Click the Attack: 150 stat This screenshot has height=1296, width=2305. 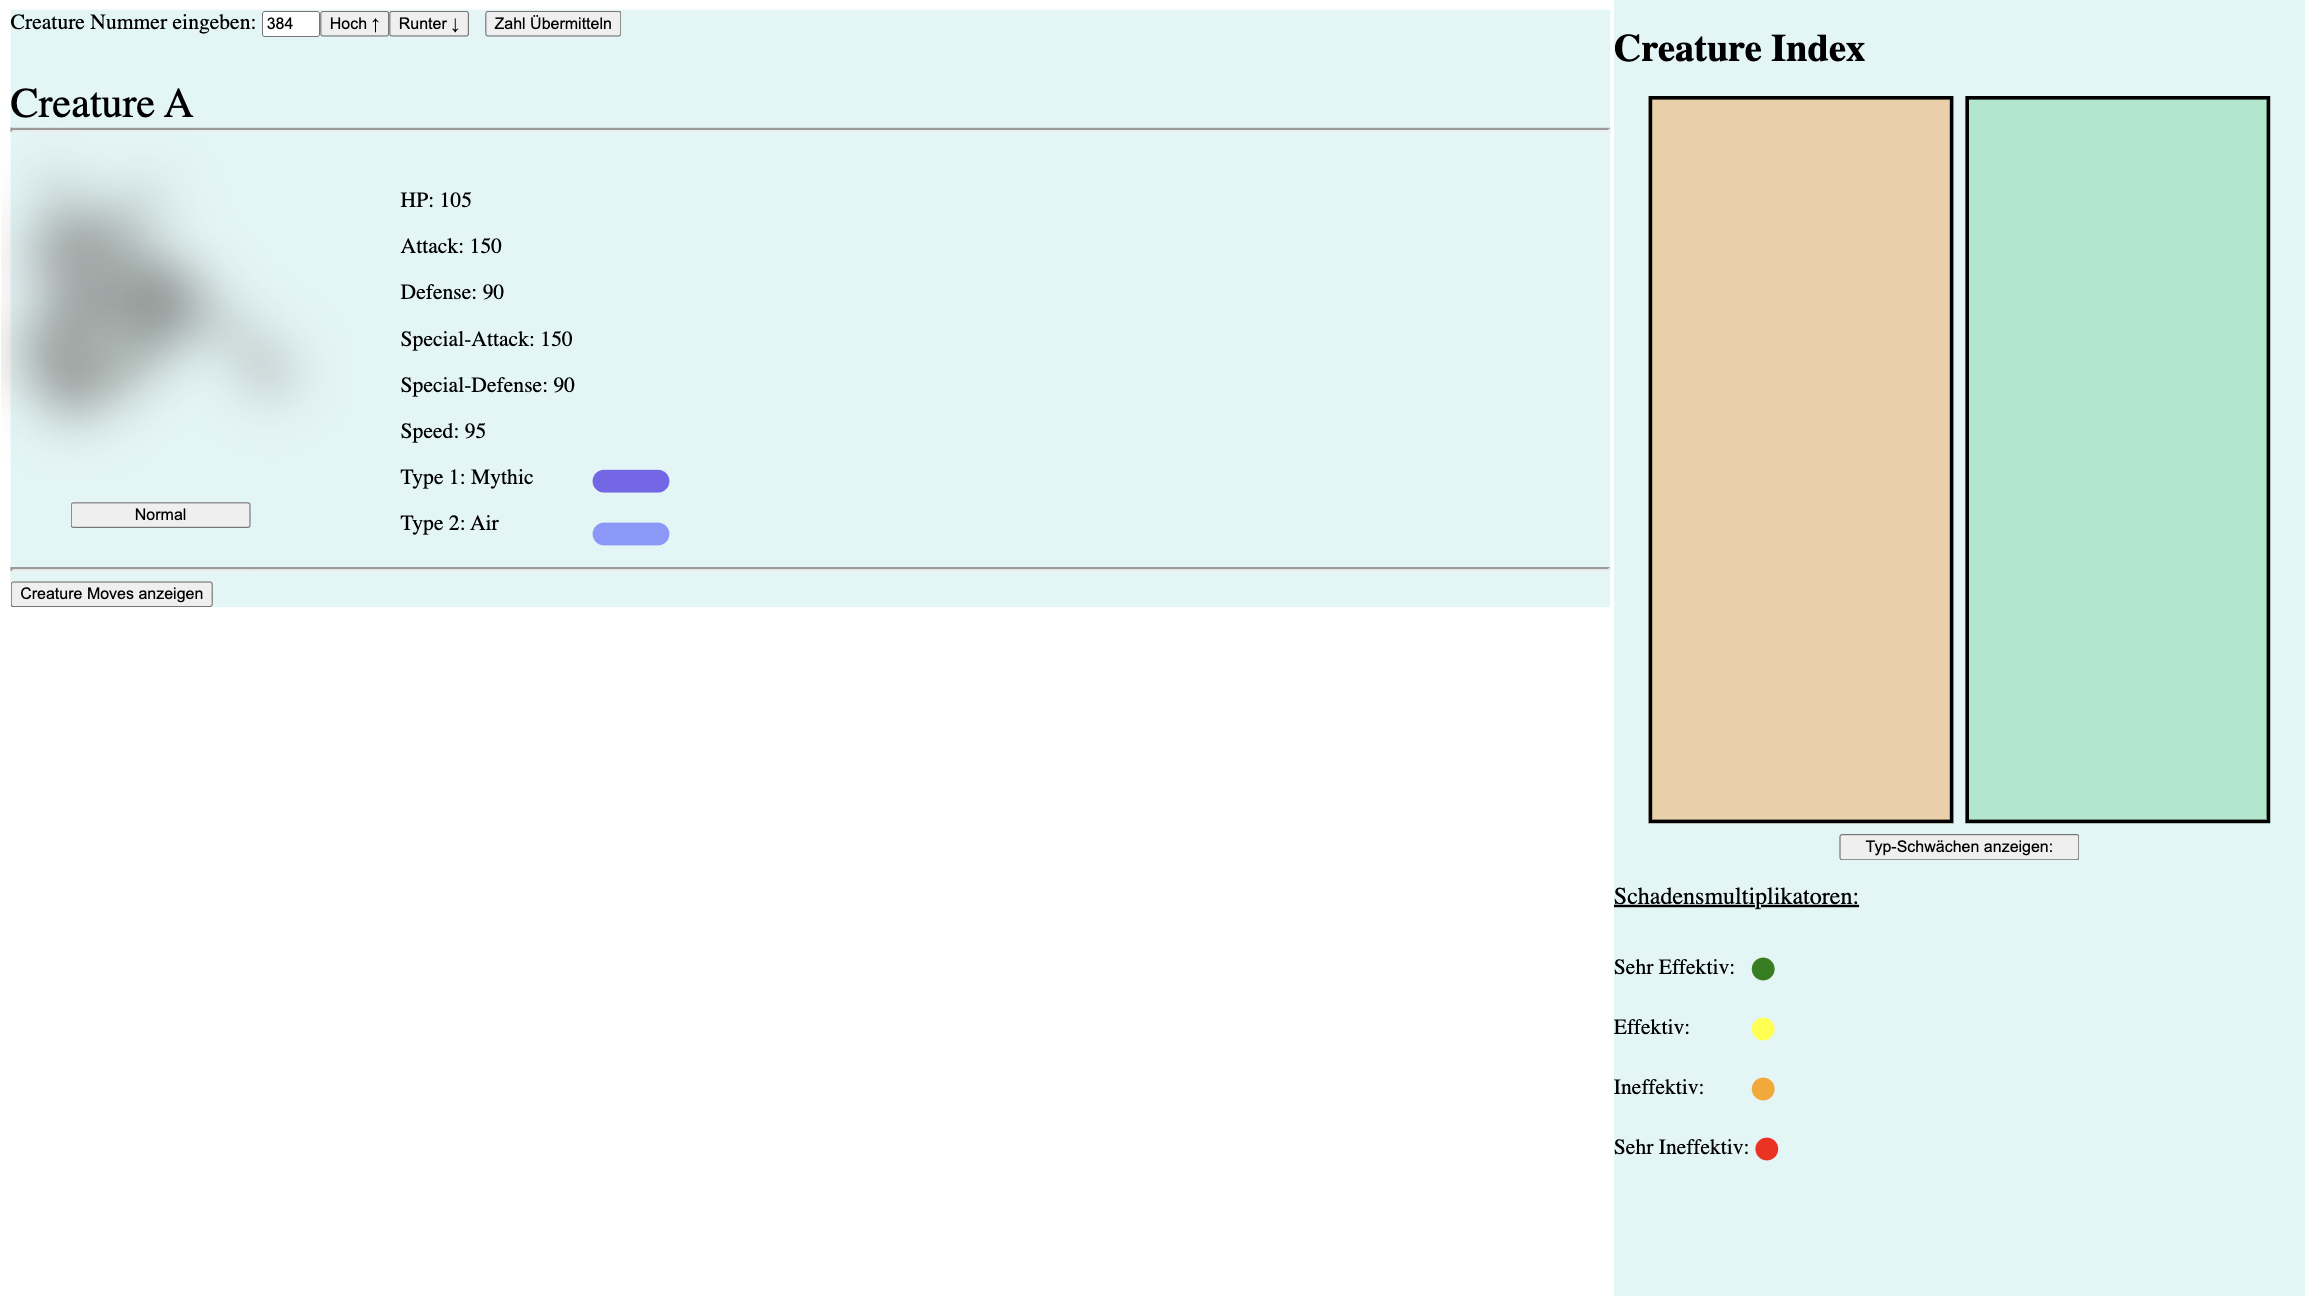[x=451, y=246]
